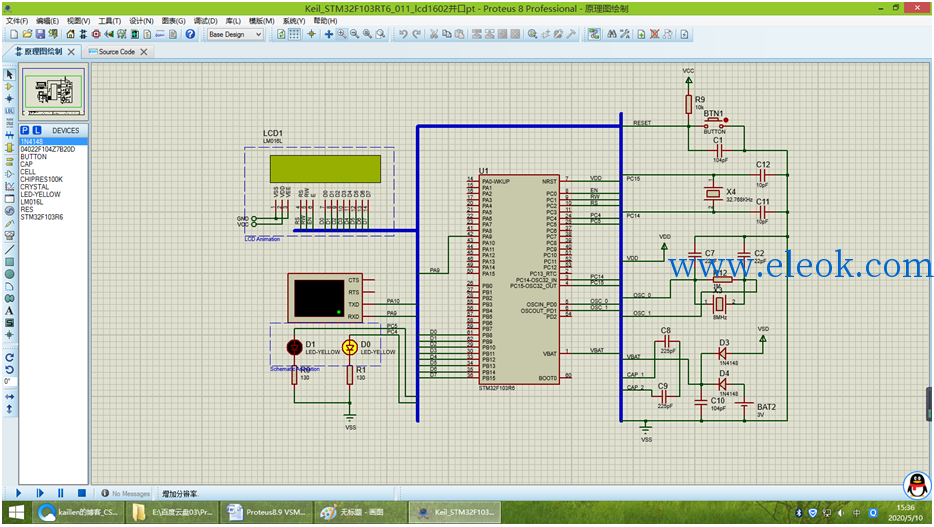934x527 pixels.
Task: Select 1N4148 in the devices list
Action: click(x=53, y=142)
